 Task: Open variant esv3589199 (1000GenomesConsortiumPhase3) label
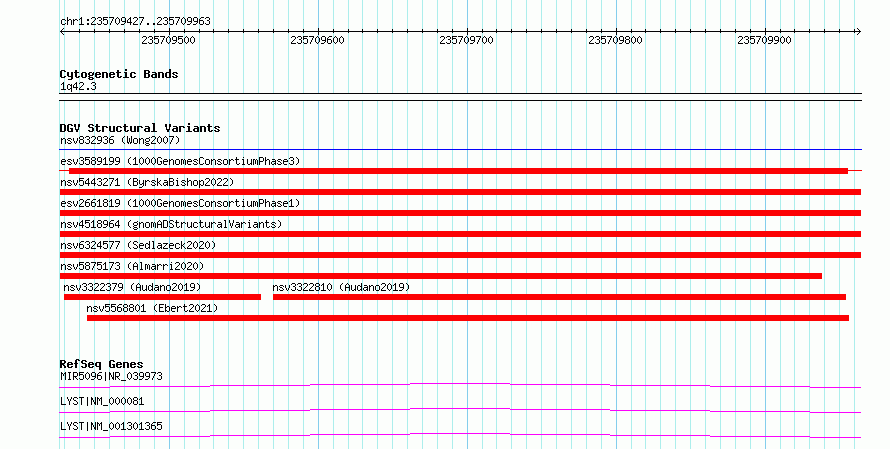click(180, 161)
